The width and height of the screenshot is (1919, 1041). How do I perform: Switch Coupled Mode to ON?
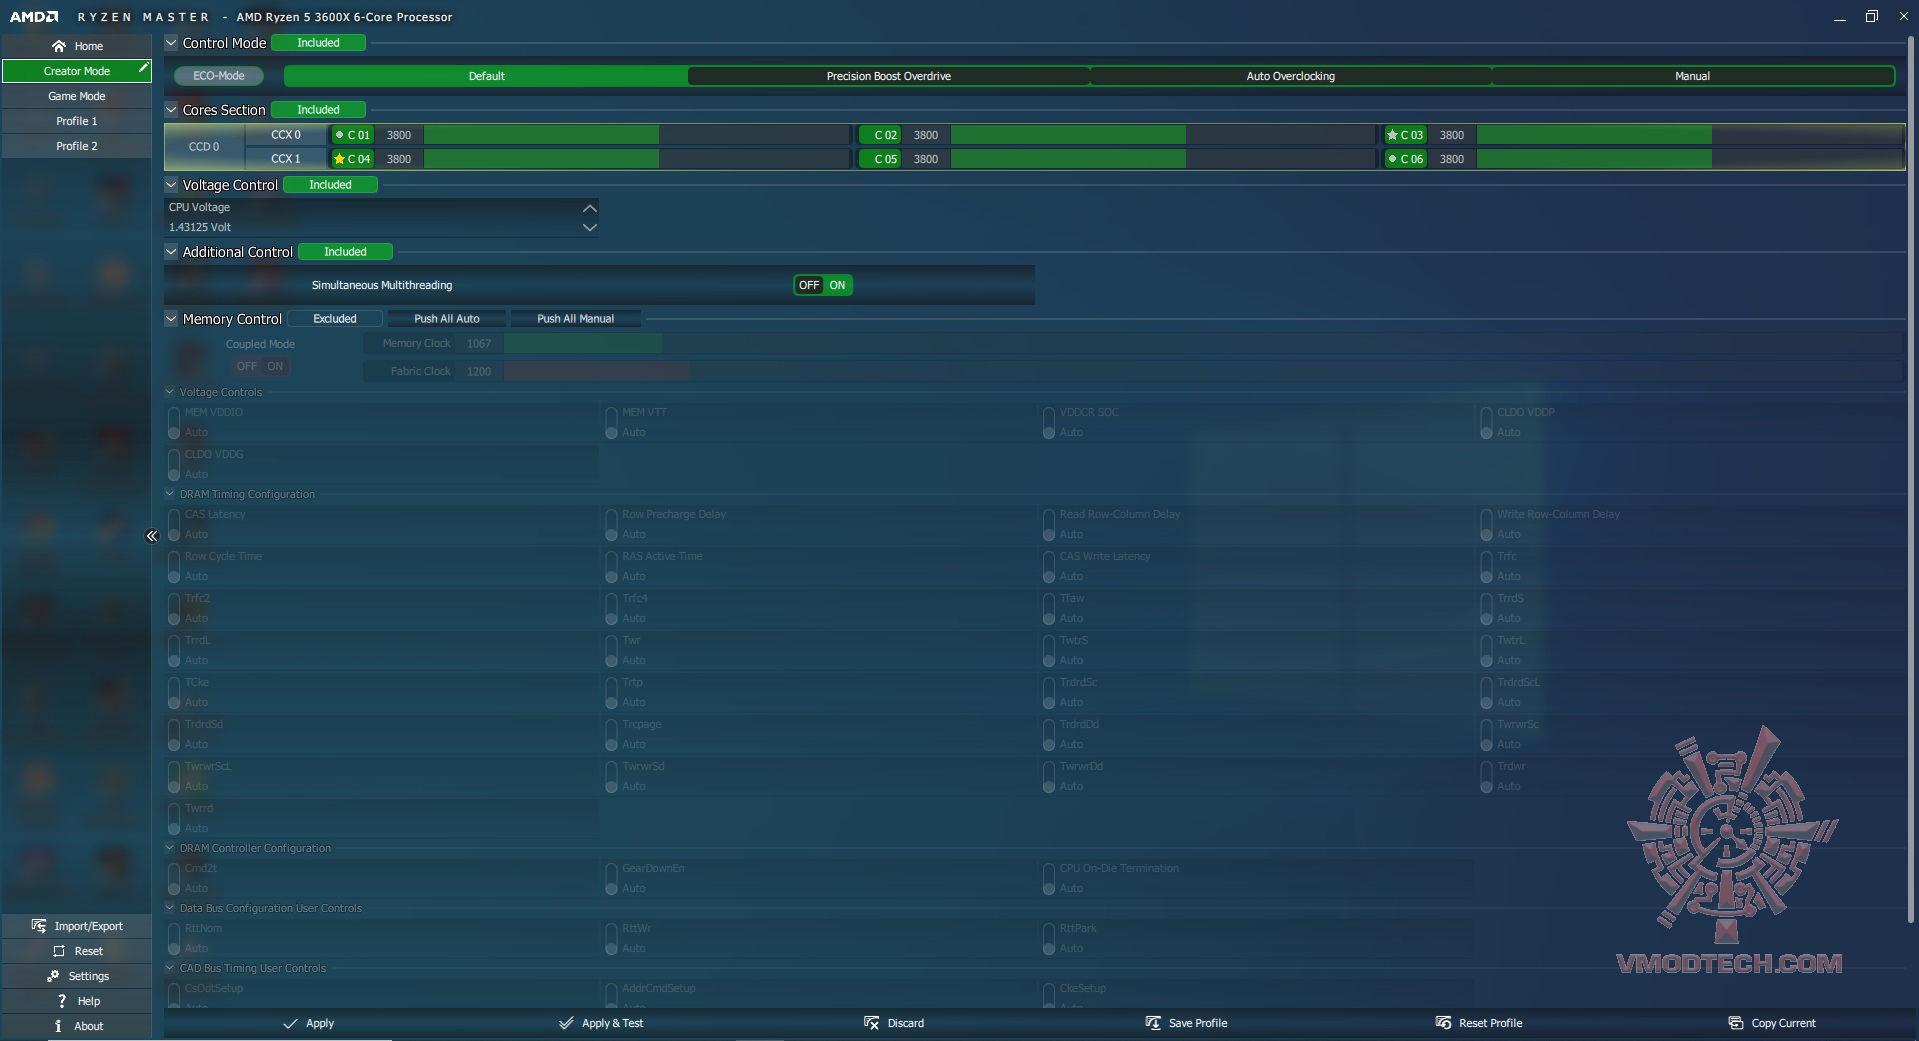click(275, 366)
